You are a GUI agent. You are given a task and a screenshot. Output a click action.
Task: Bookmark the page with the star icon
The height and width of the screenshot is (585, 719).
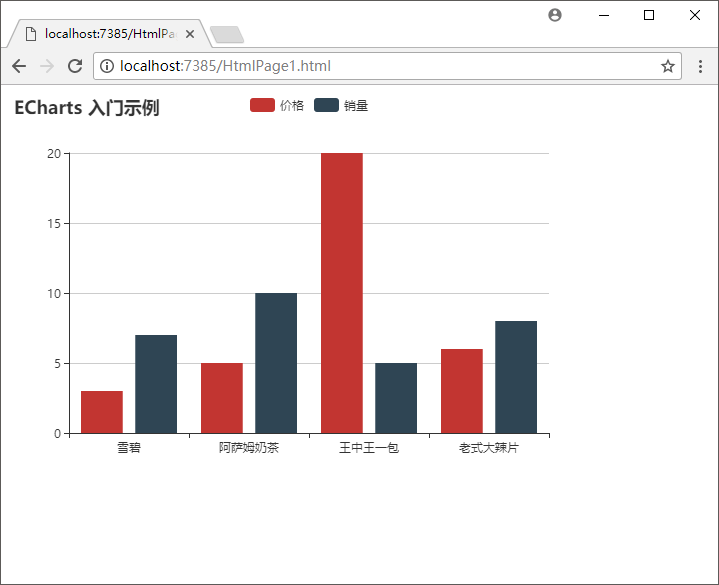[668, 66]
